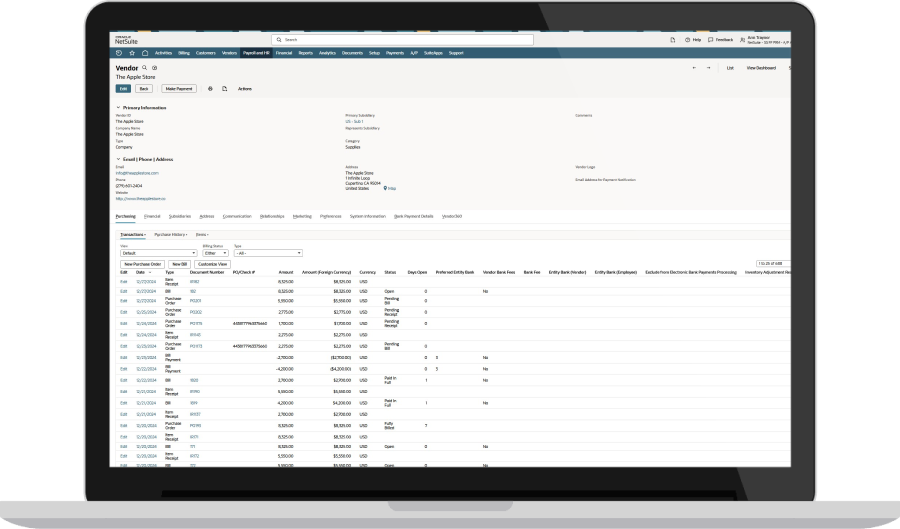Click the List link at top right
This screenshot has height=529, width=900.
pyautogui.click(x=730, y=68)
